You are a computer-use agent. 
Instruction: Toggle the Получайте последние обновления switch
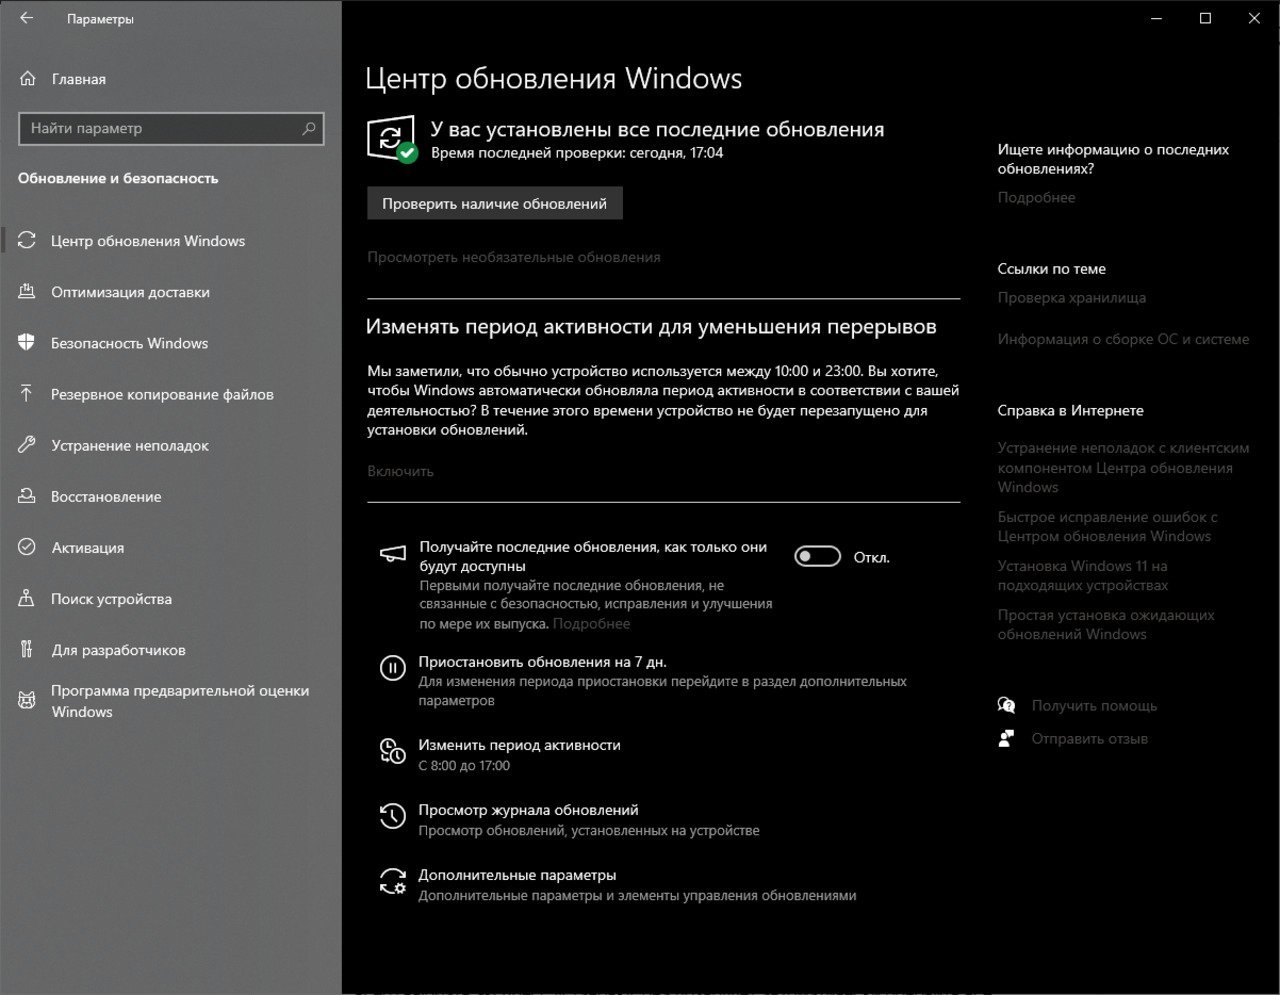817,557
